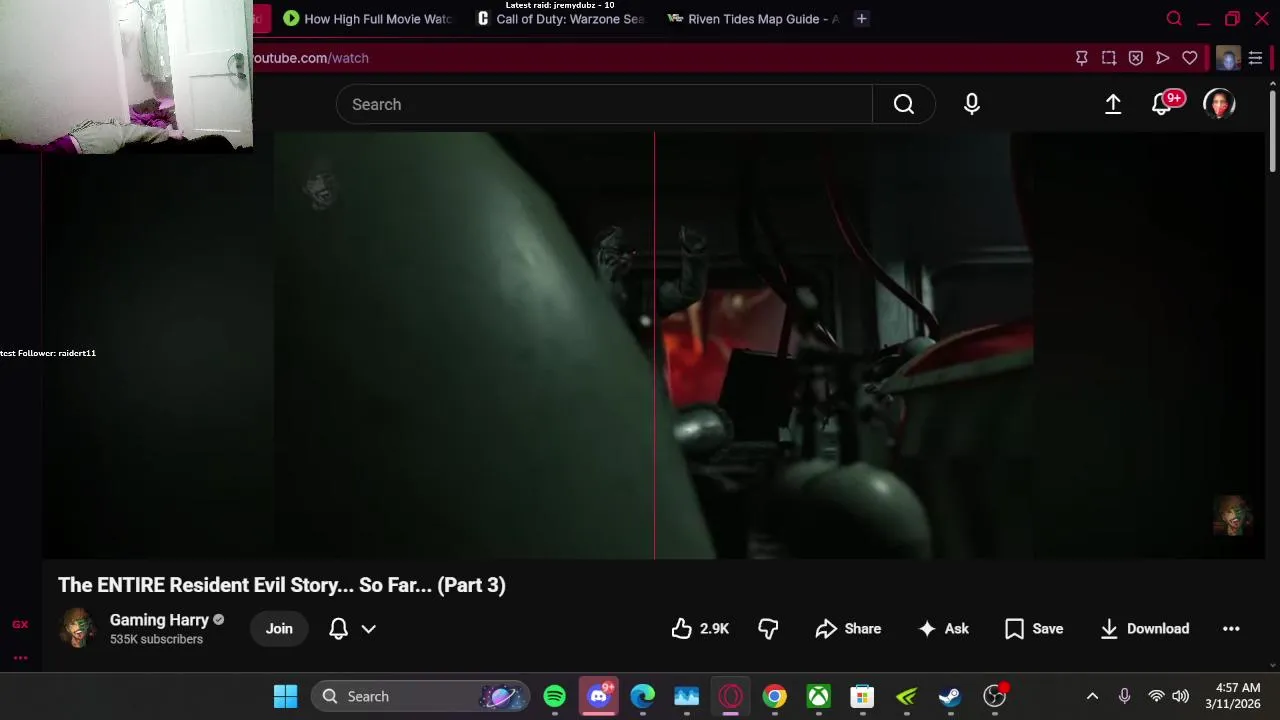This screenshot has width=1280, height=720.
Task: Open Gaming Harry channel avatar
Action: (x=77, y=628)
